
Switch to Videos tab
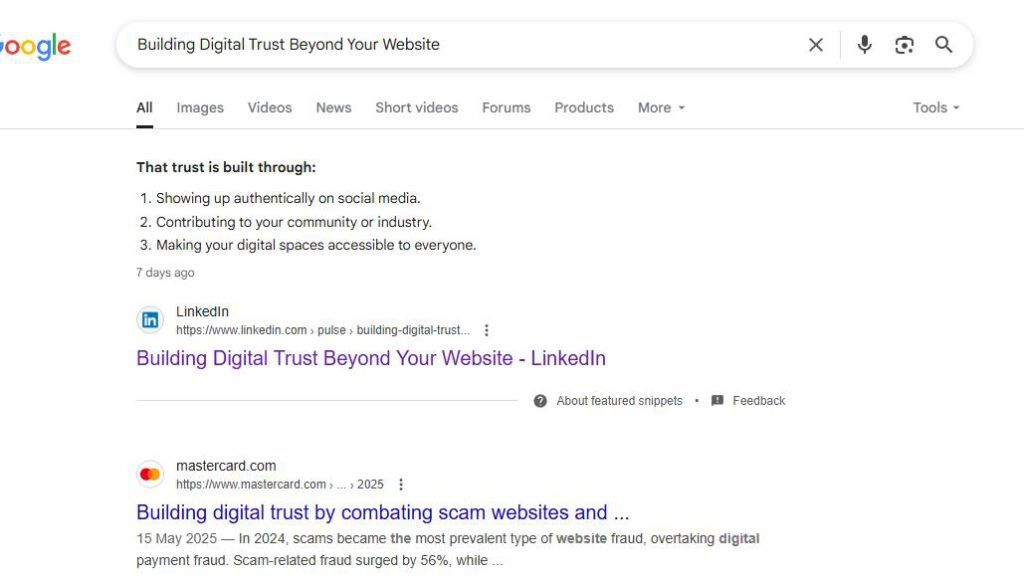tap(270, 108)
